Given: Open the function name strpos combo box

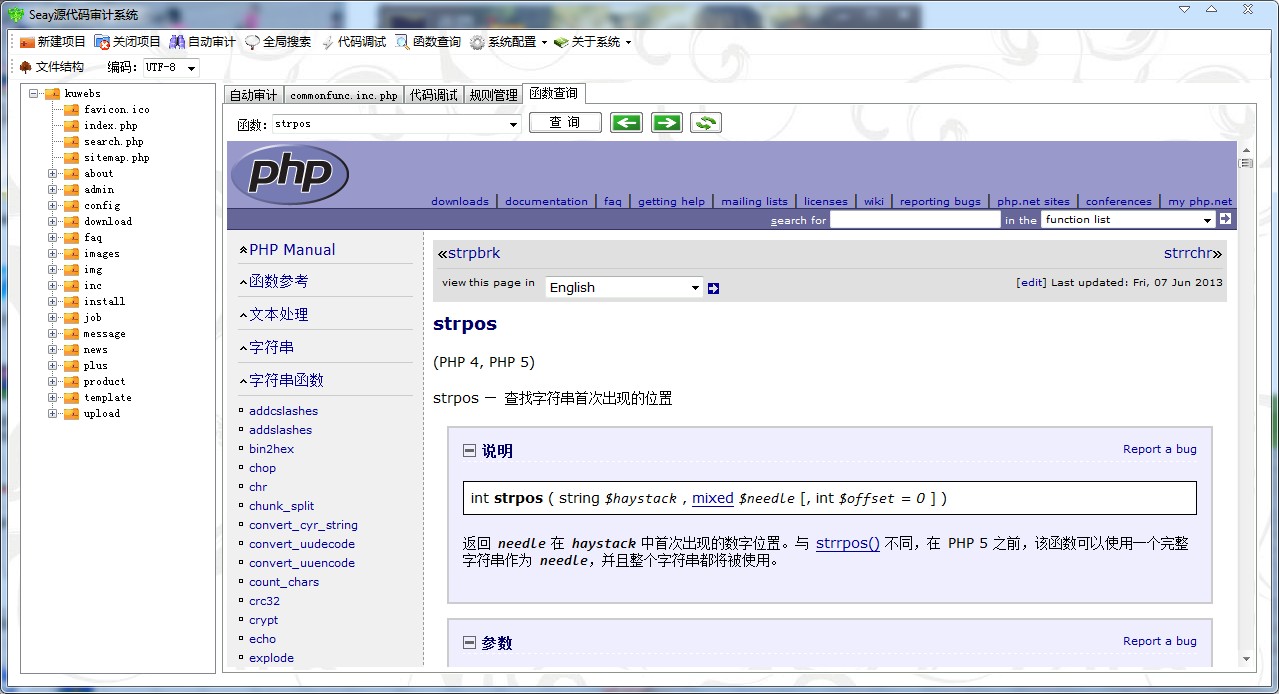Looking at the screenshot, I should [513, 124].
